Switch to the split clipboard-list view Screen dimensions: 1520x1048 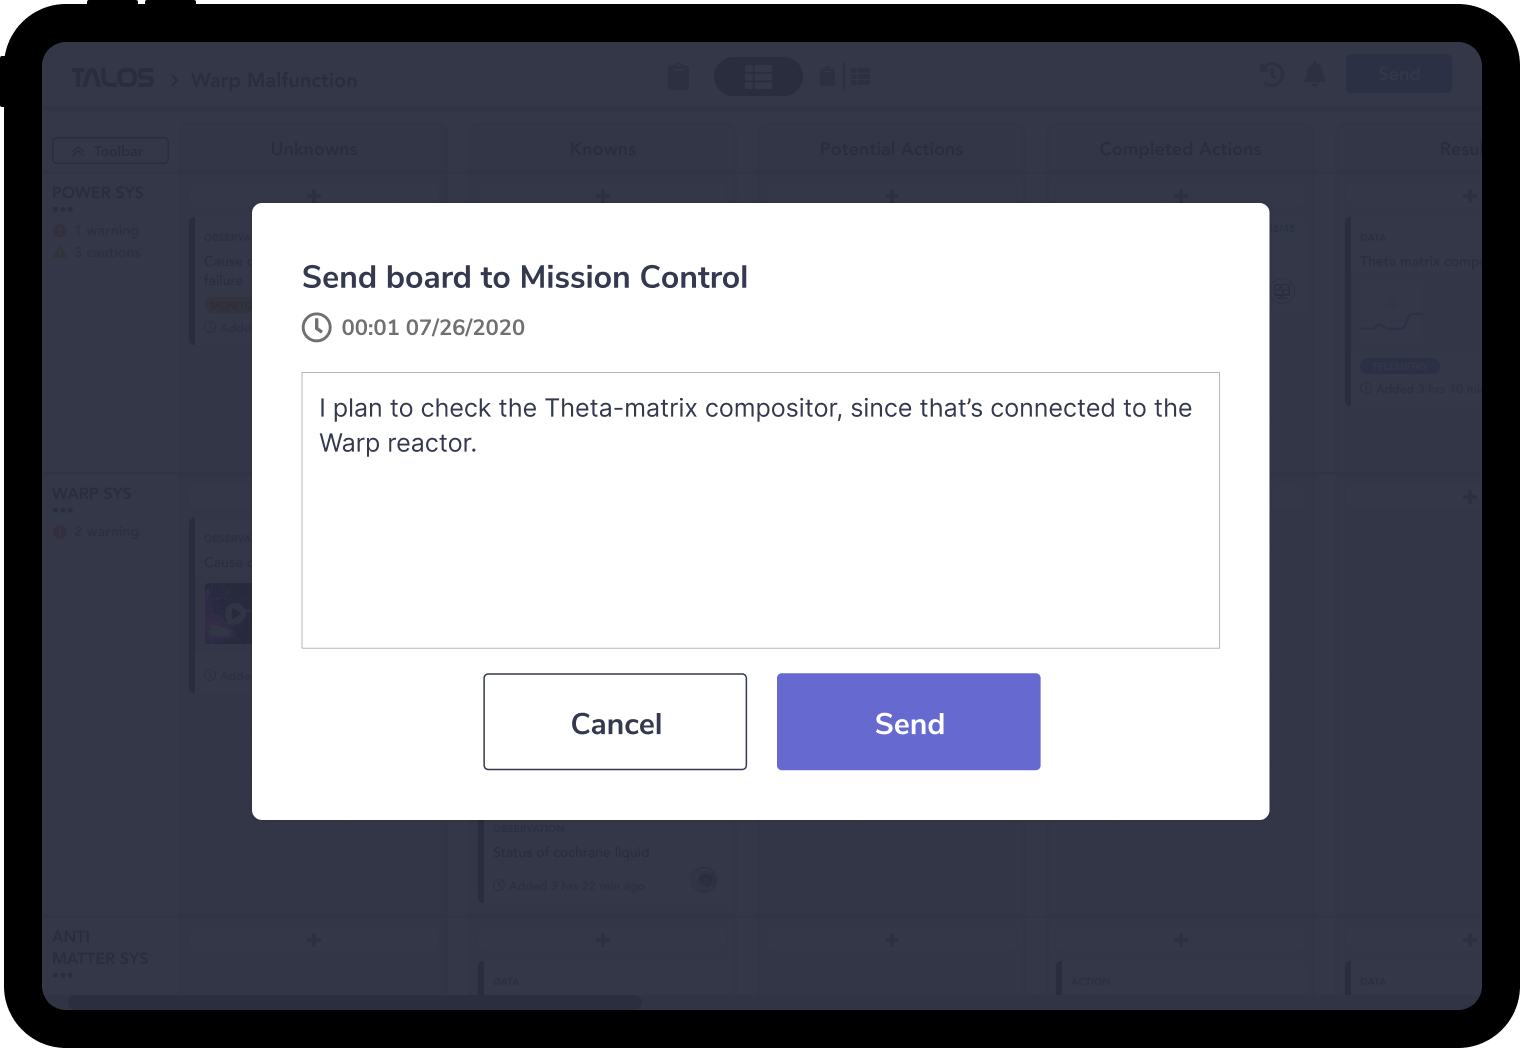click(845, 77)
